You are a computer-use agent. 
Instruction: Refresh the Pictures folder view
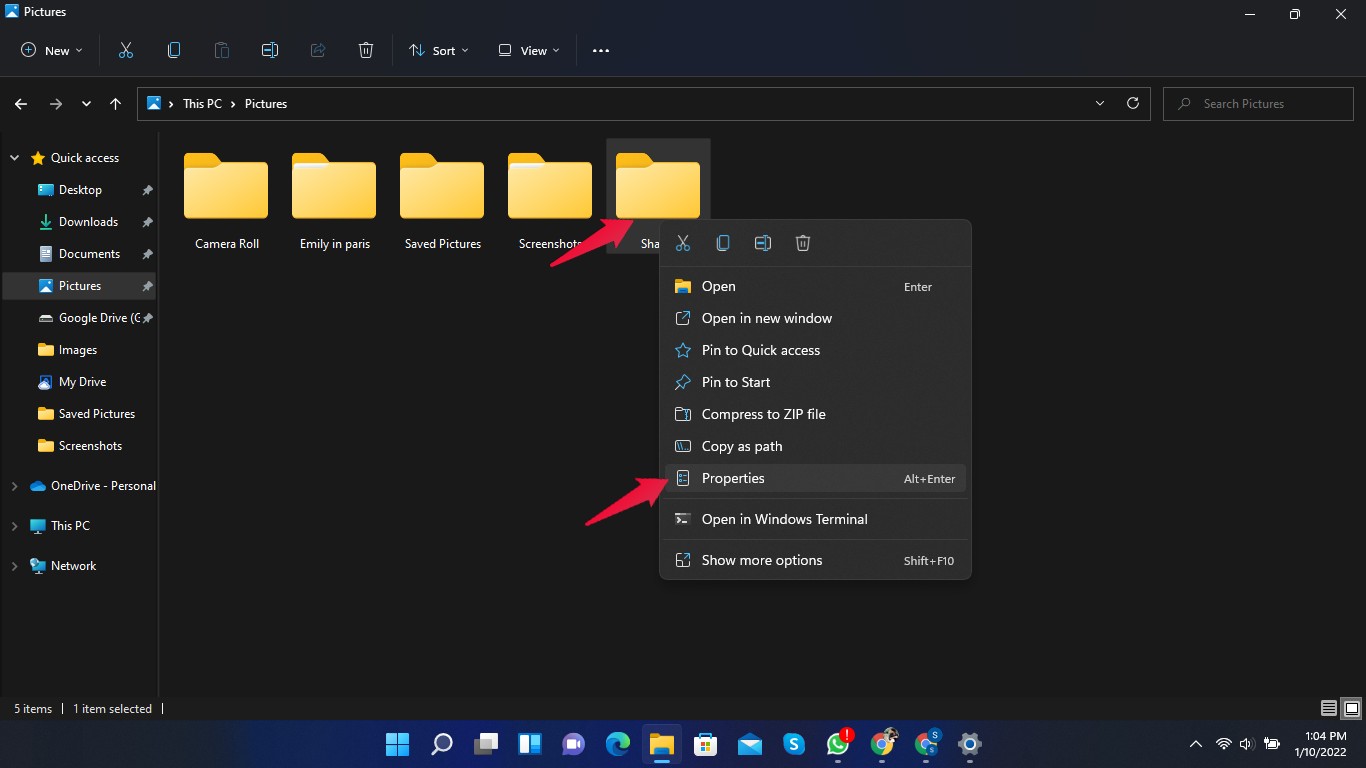[x=1133, y=103]
